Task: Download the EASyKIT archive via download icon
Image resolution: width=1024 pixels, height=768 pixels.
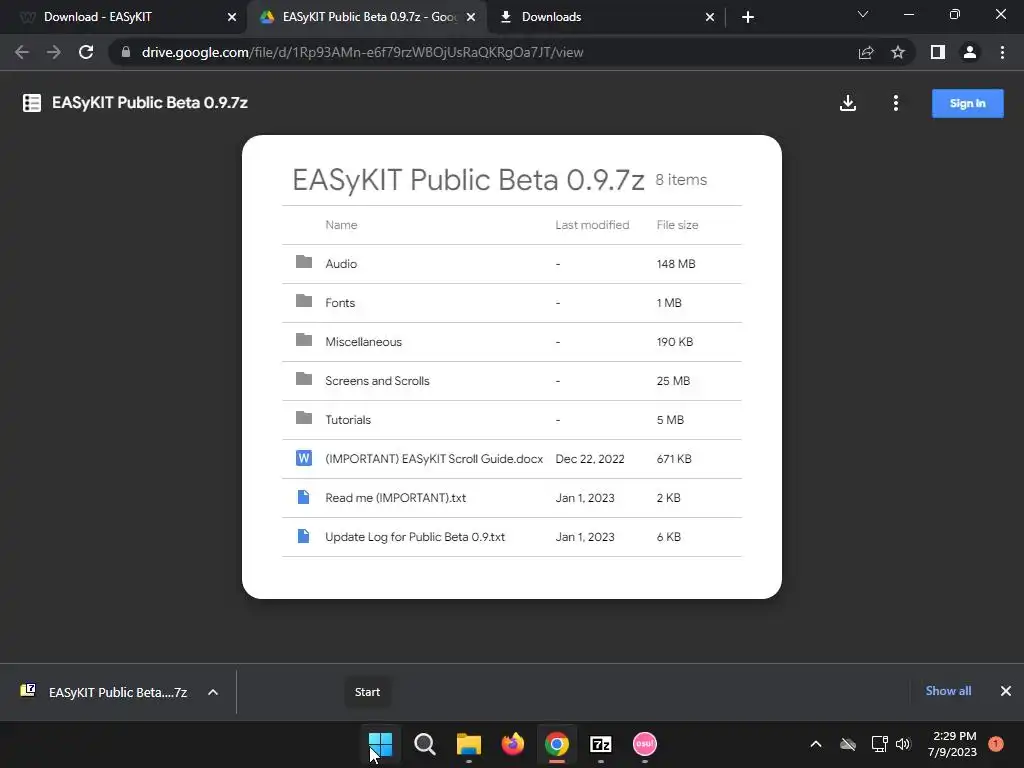Action: pos(848,103)
